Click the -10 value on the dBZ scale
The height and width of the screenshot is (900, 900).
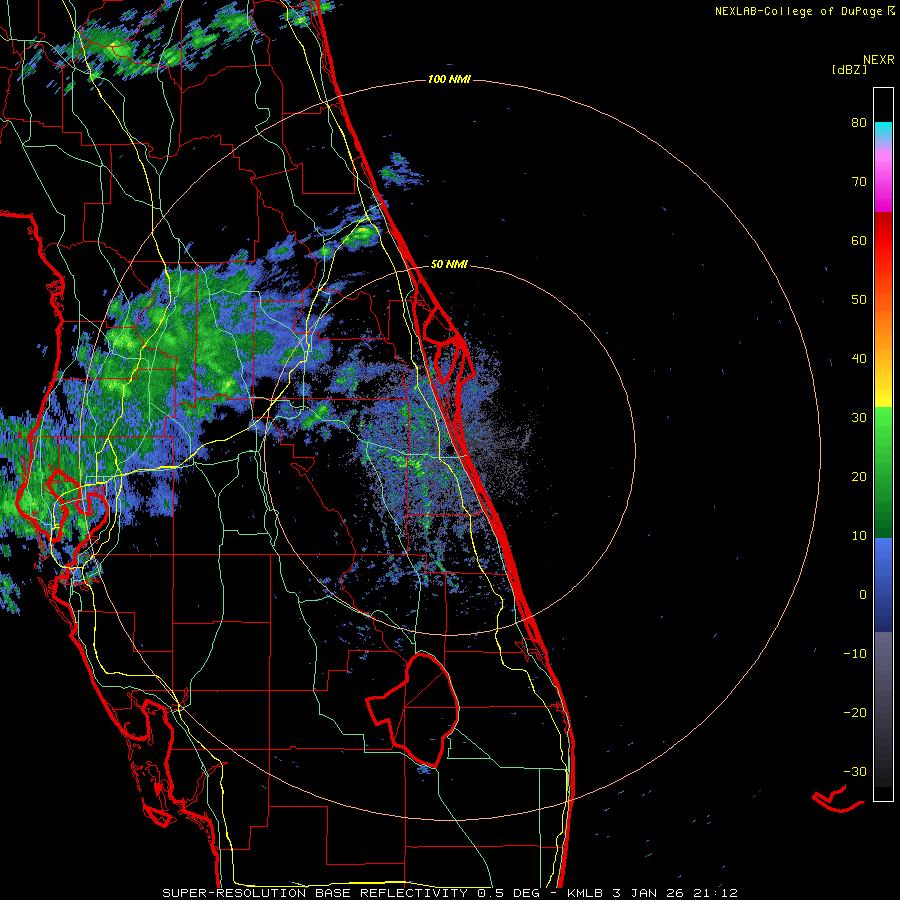[855, 653]
